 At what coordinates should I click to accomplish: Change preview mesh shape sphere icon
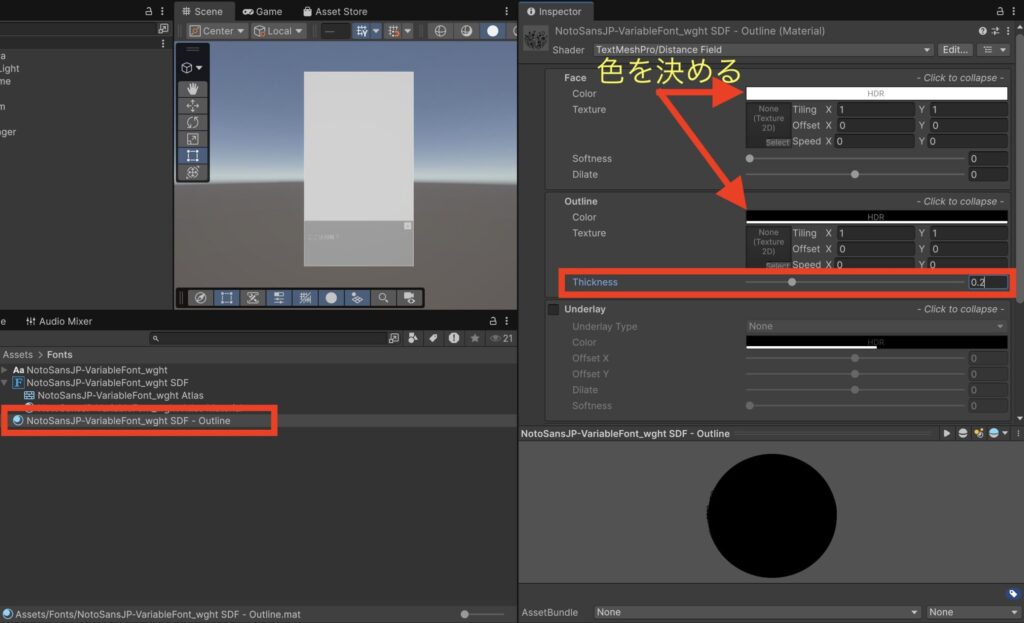[963, 434]
